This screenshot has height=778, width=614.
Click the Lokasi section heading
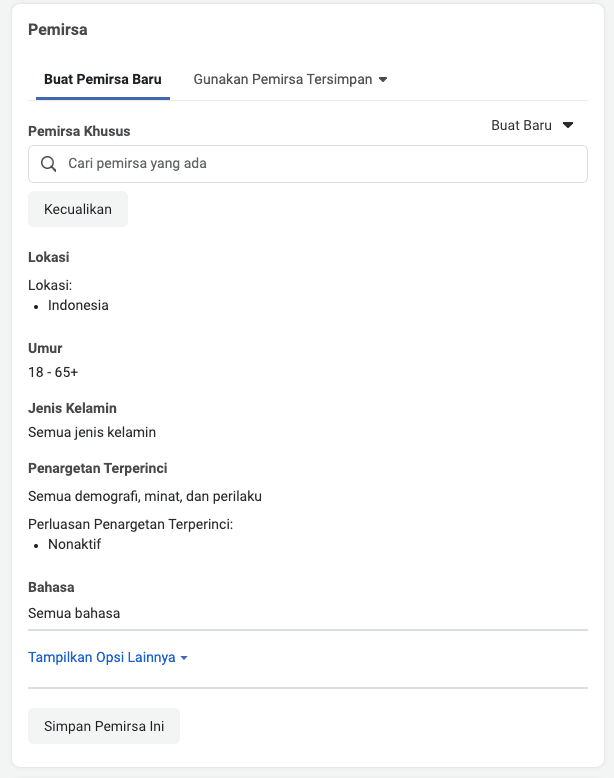click(49, 257)
